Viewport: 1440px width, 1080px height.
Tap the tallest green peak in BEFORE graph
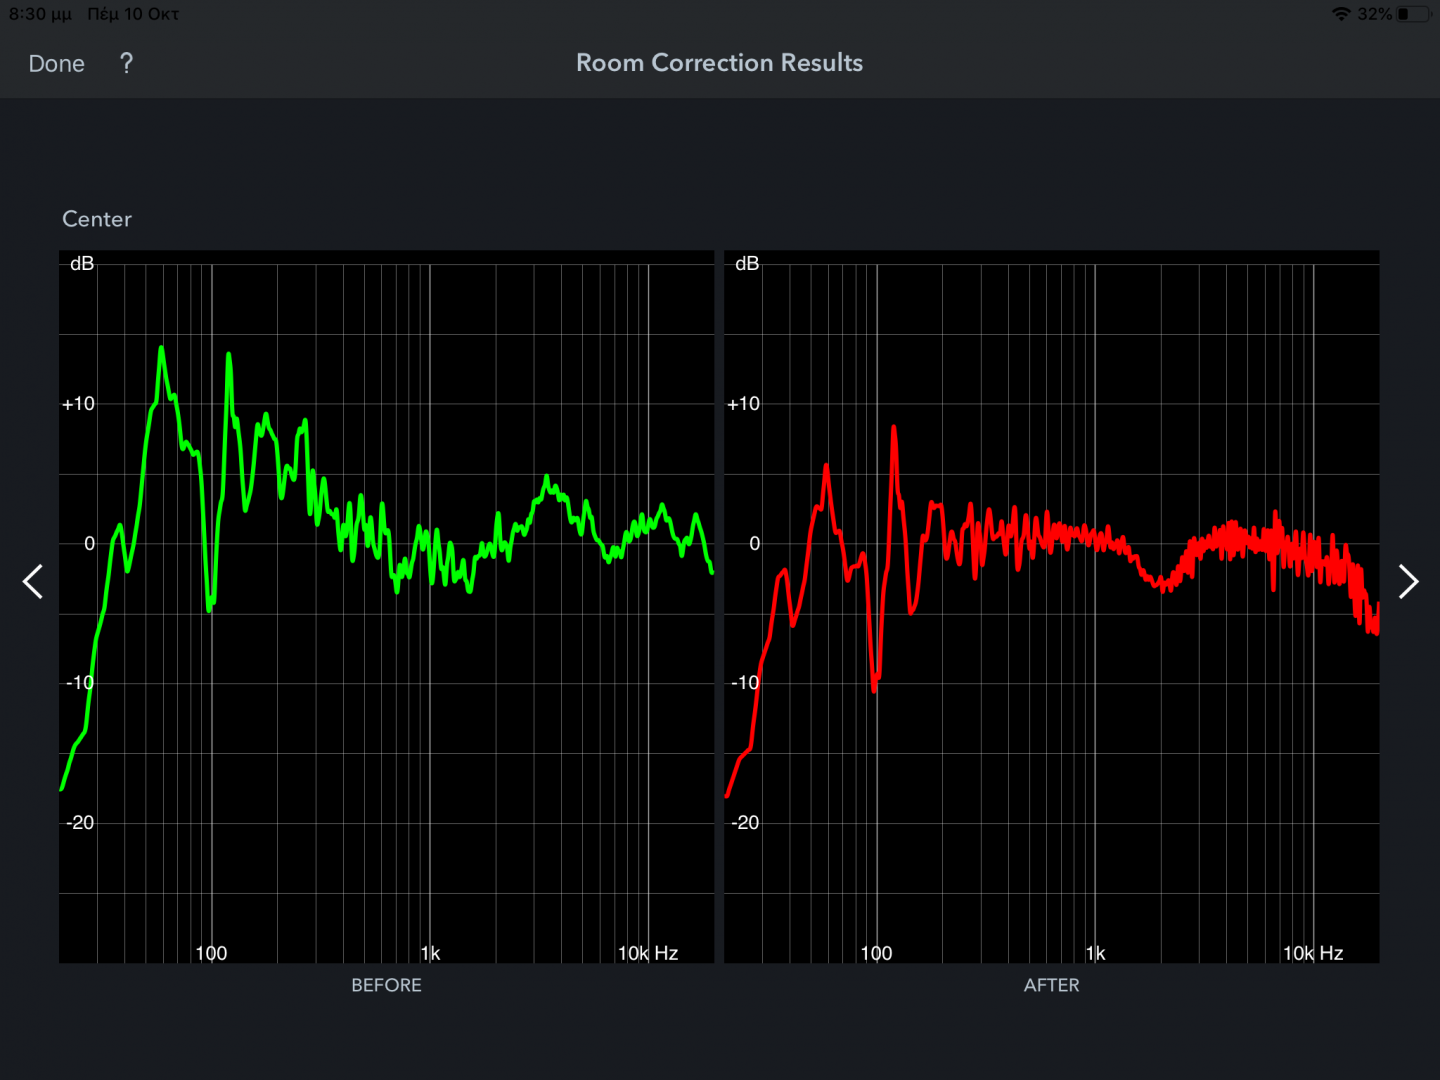pos(161,350)
